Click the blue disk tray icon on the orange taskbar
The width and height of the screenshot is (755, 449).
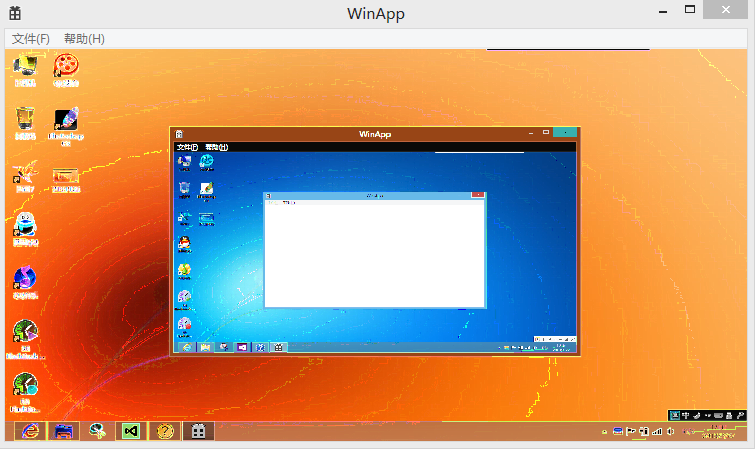(x=618, y=431)
